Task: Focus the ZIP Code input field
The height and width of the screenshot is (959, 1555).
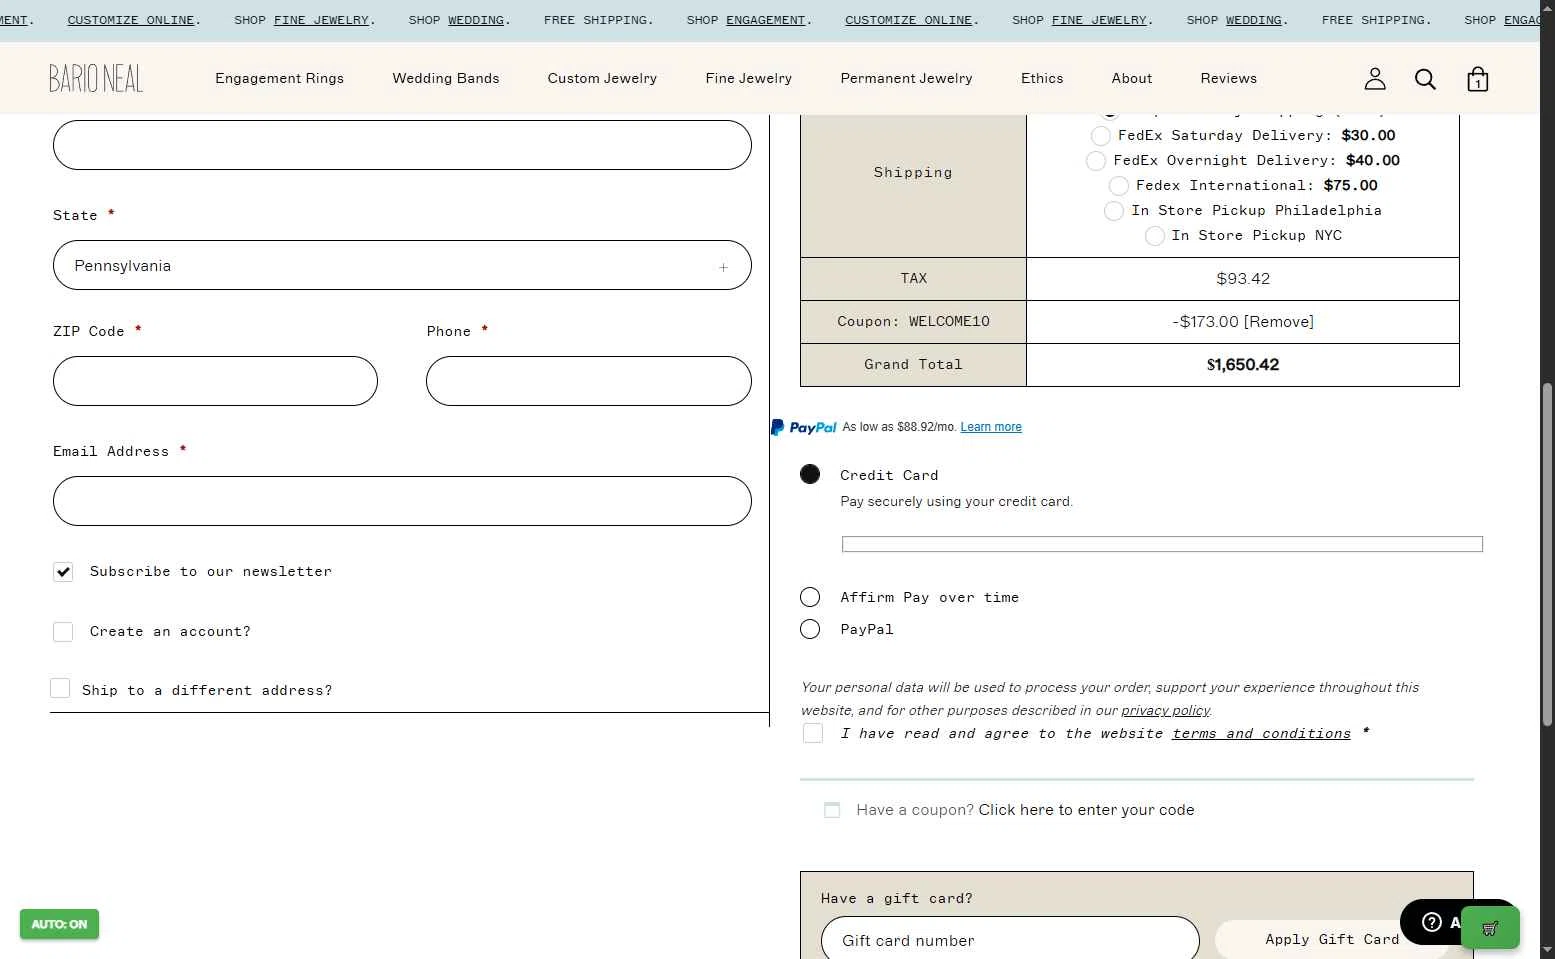Action: point(215,381)
